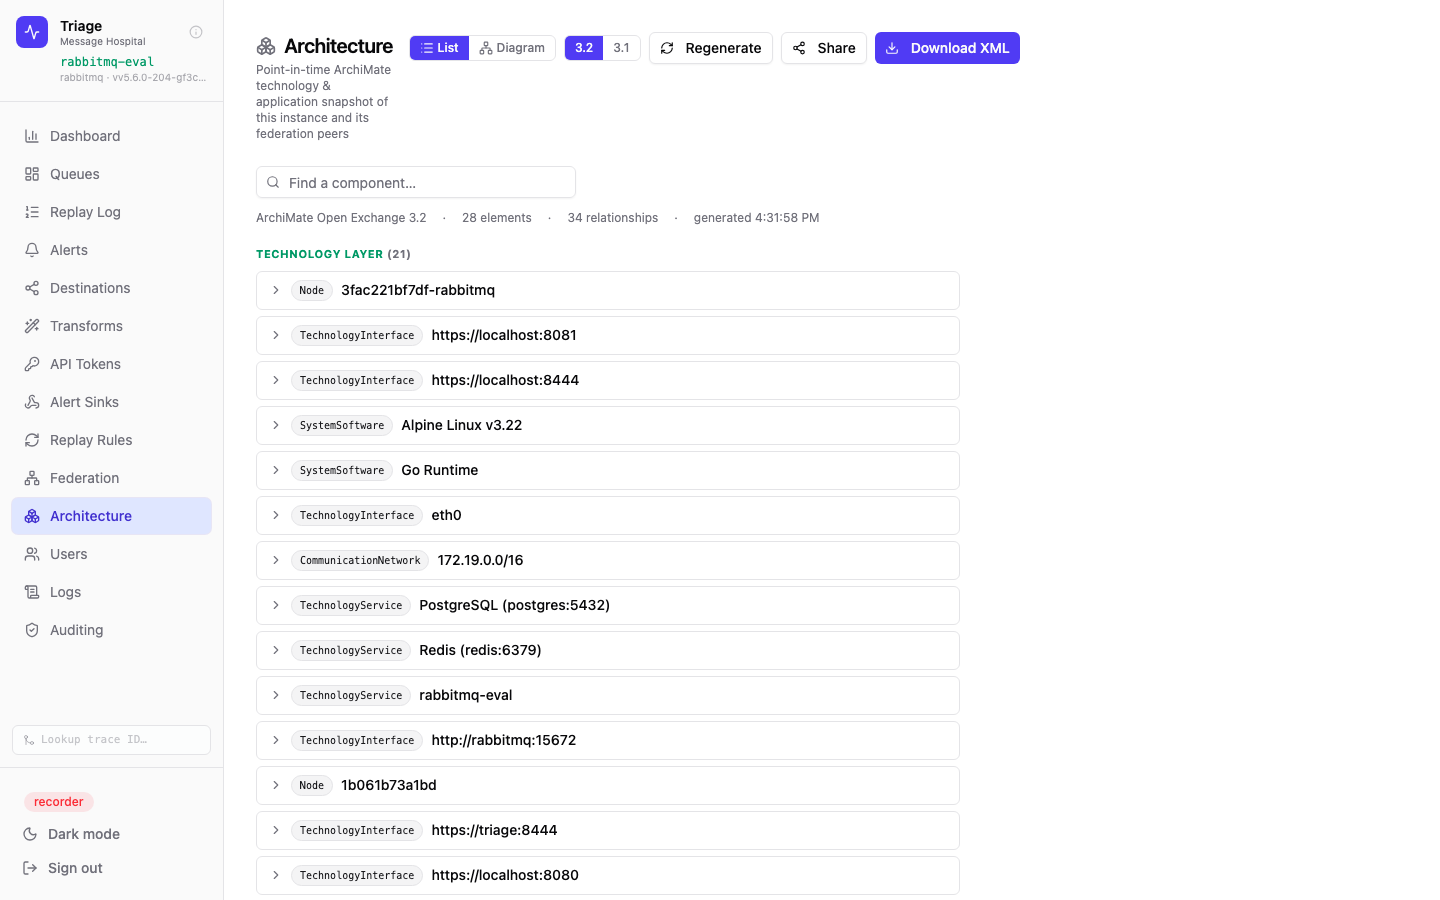Expand the https://localhost:8080 row
The height and width of the screenshot is (900, 1440).
tap(608, 875)
